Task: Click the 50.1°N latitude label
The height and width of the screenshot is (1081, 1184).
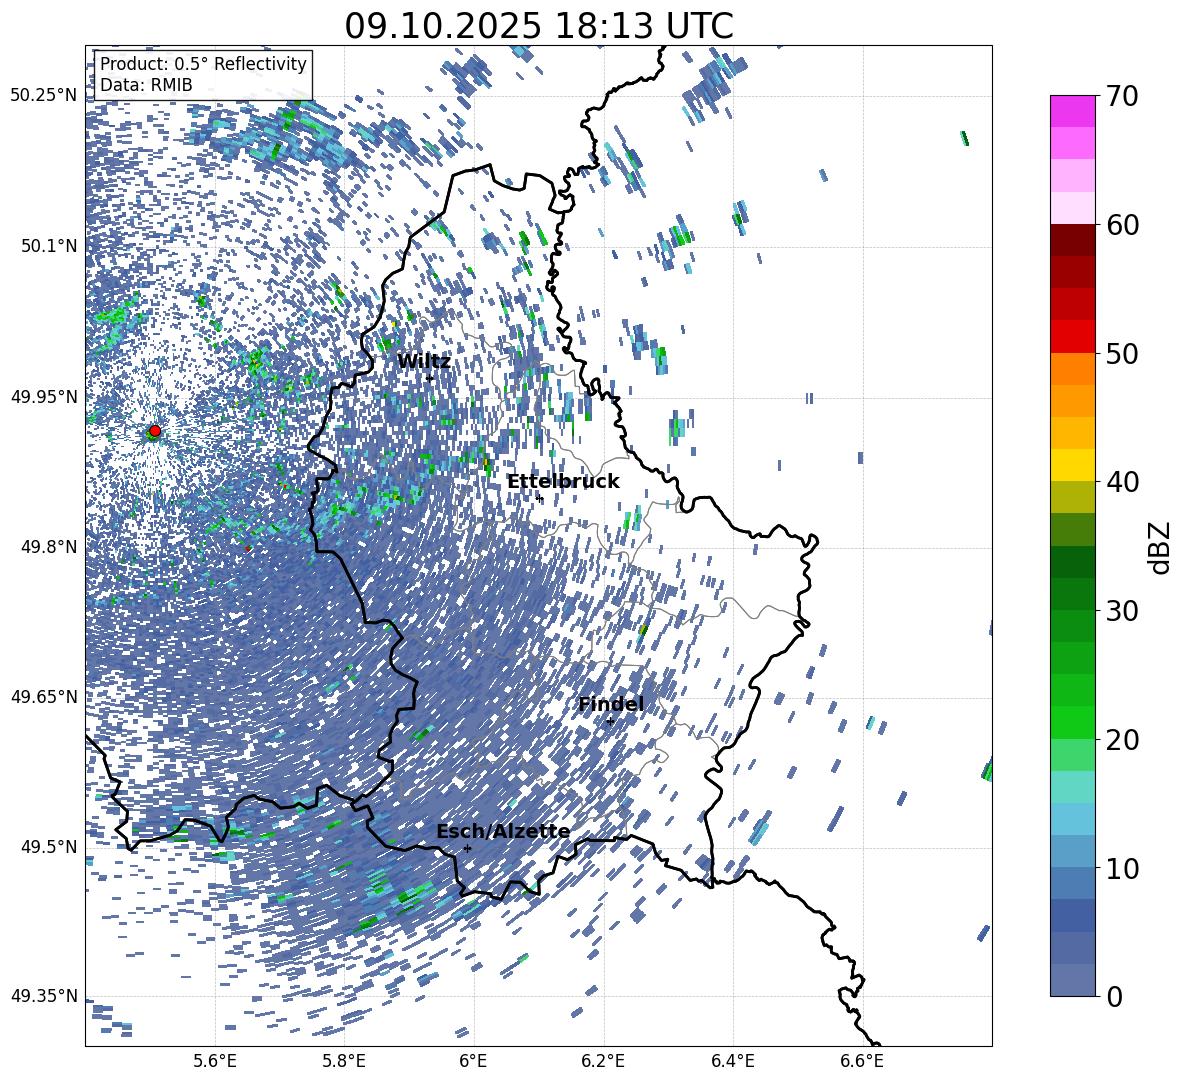Action: 48,246
